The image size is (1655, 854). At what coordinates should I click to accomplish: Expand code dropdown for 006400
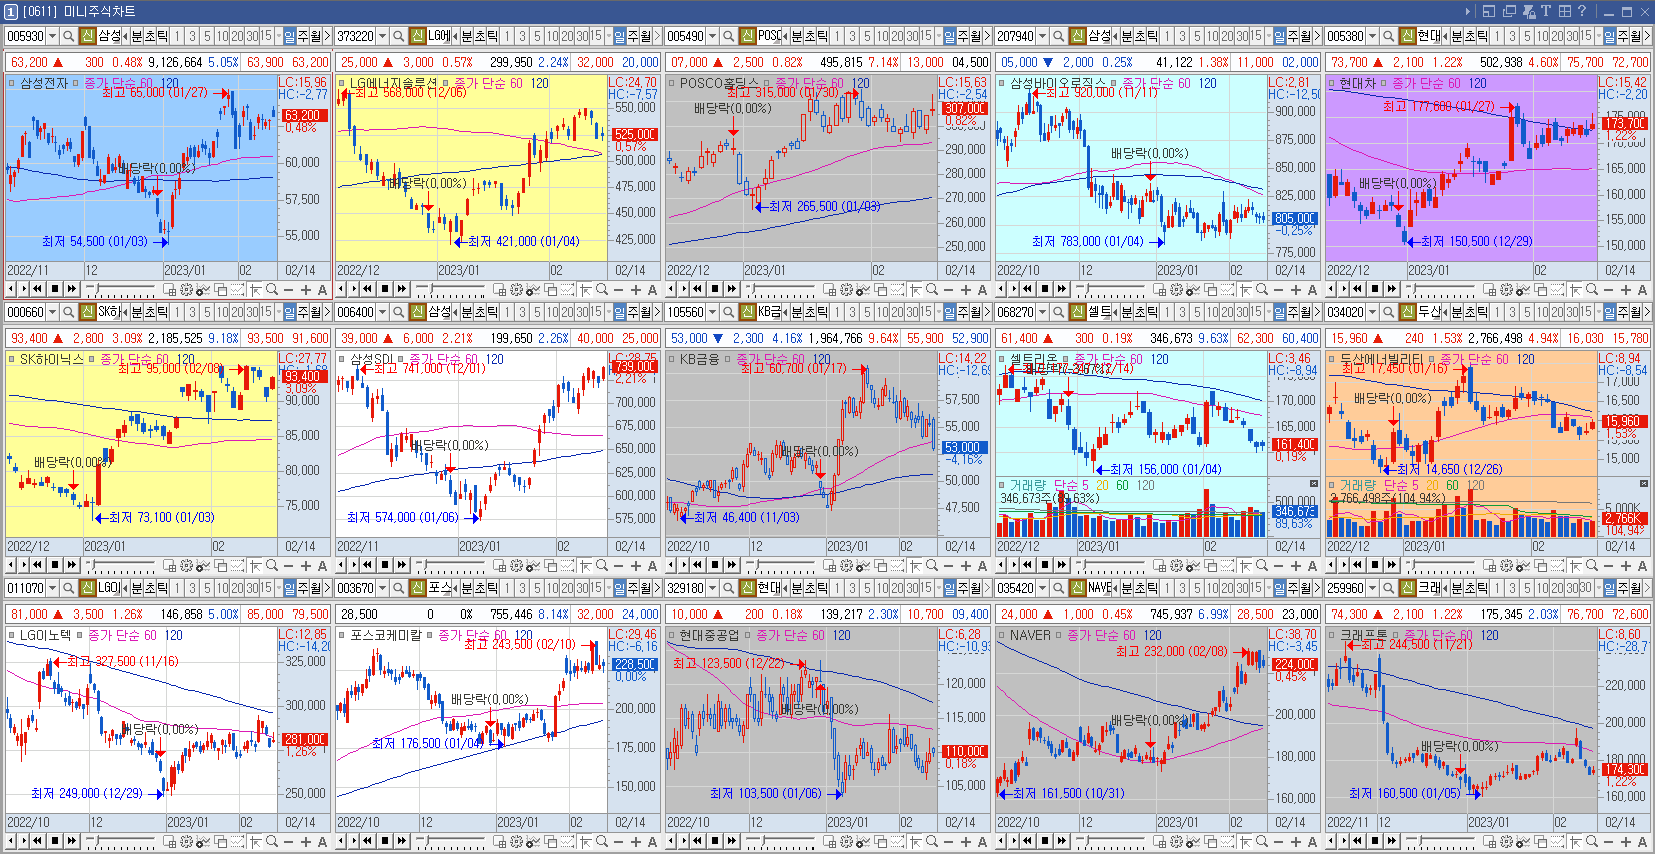tap(383, 312)
